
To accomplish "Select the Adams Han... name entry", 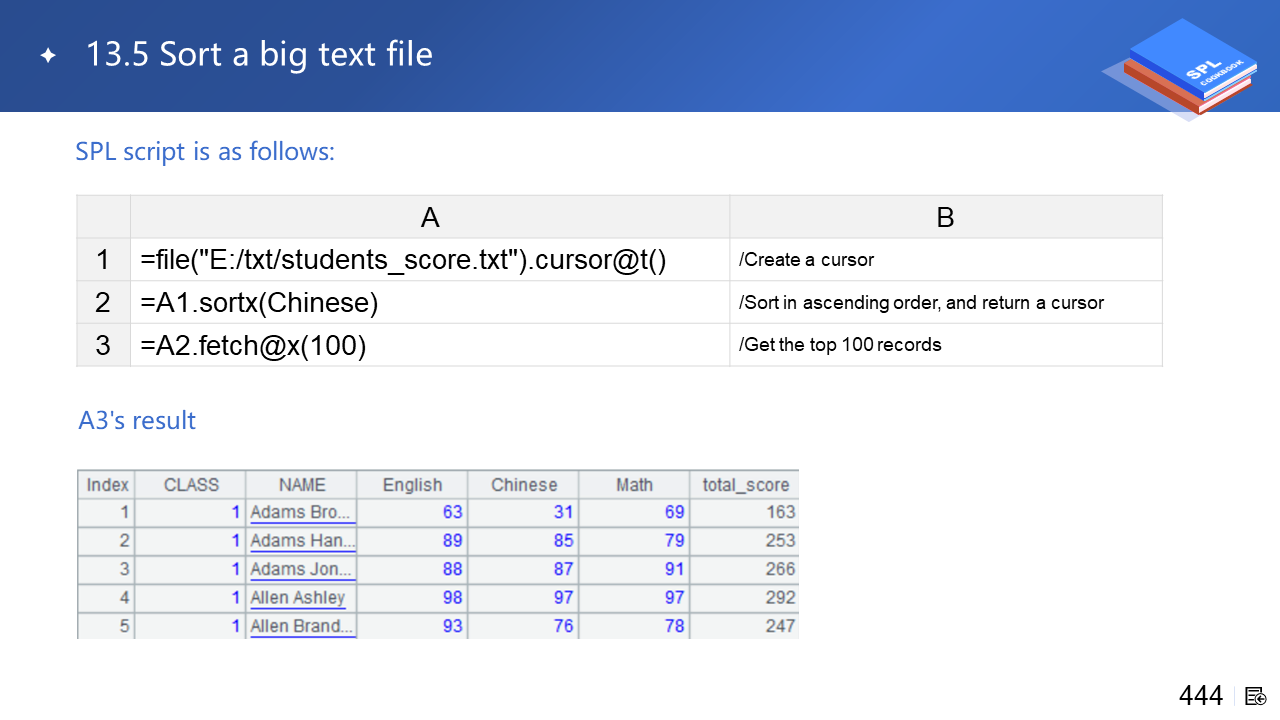I will point(301,541).
